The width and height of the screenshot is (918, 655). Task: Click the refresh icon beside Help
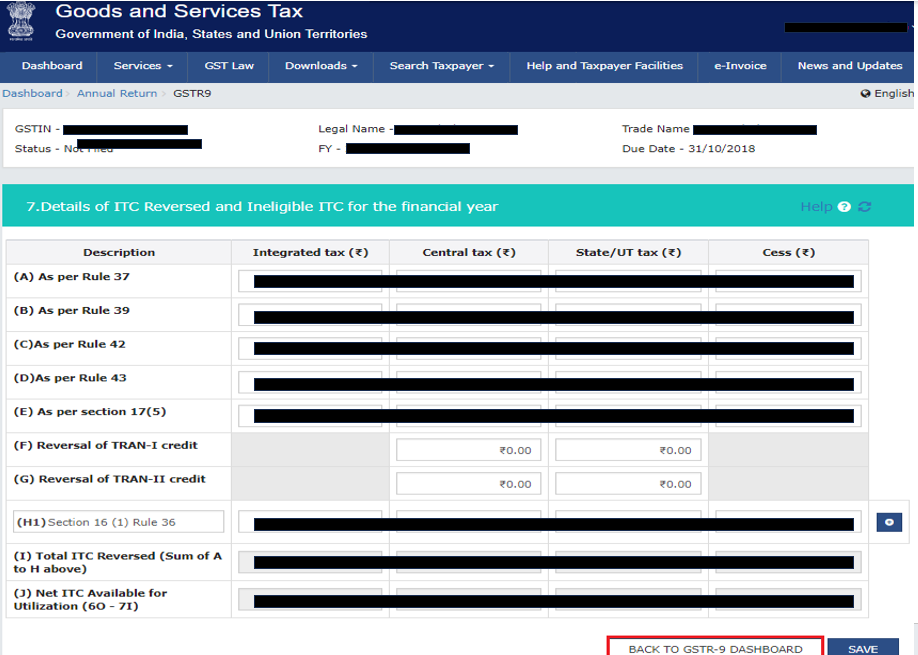click(x=865, y=207)
